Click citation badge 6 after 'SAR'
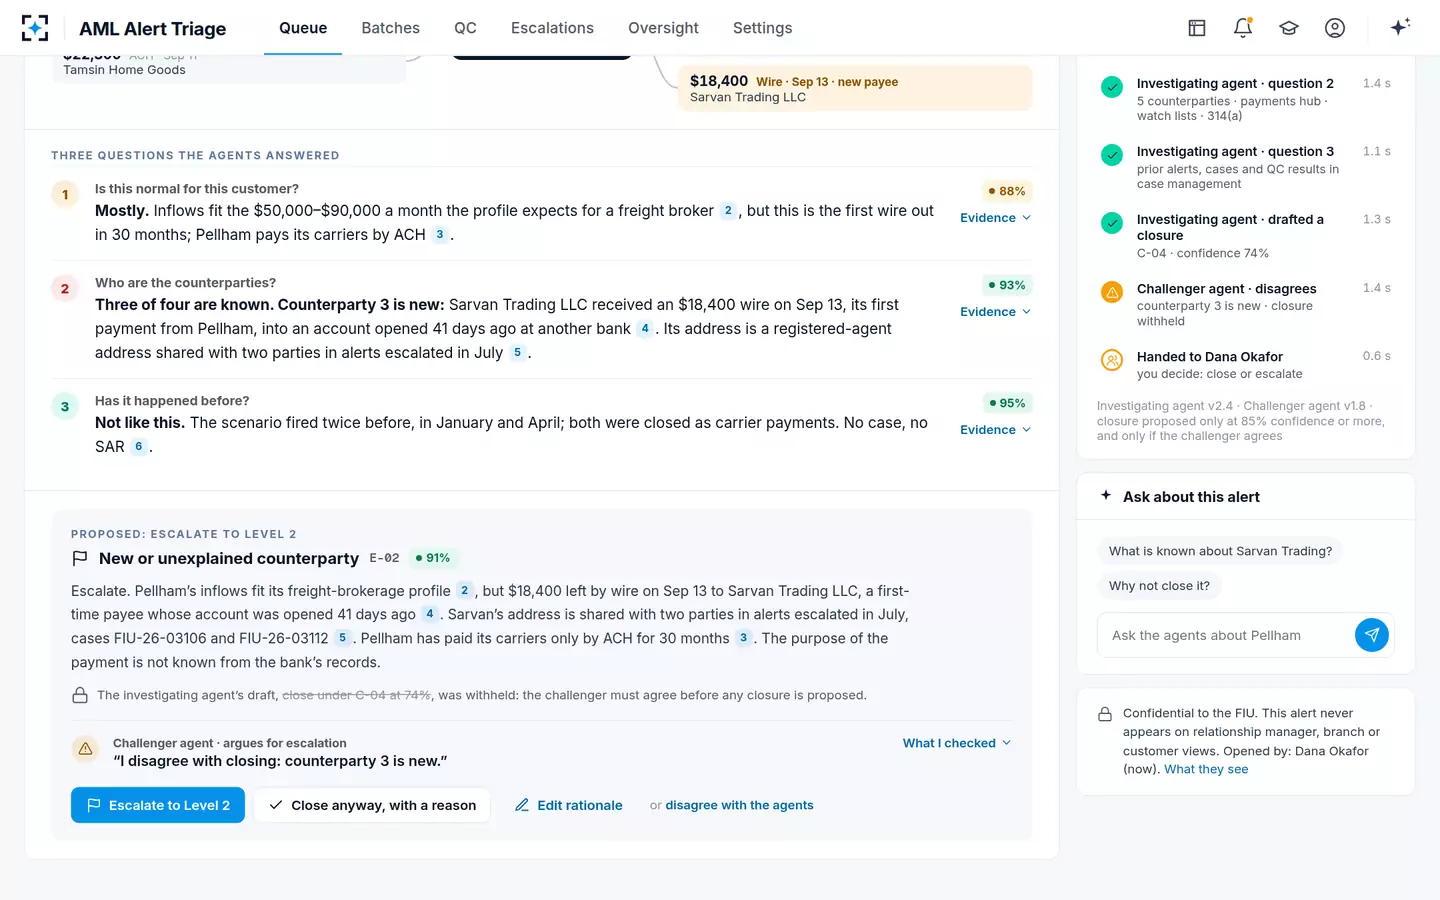Image resolution: width=1440 pixels, height=900 pixels. coord(138,447)
